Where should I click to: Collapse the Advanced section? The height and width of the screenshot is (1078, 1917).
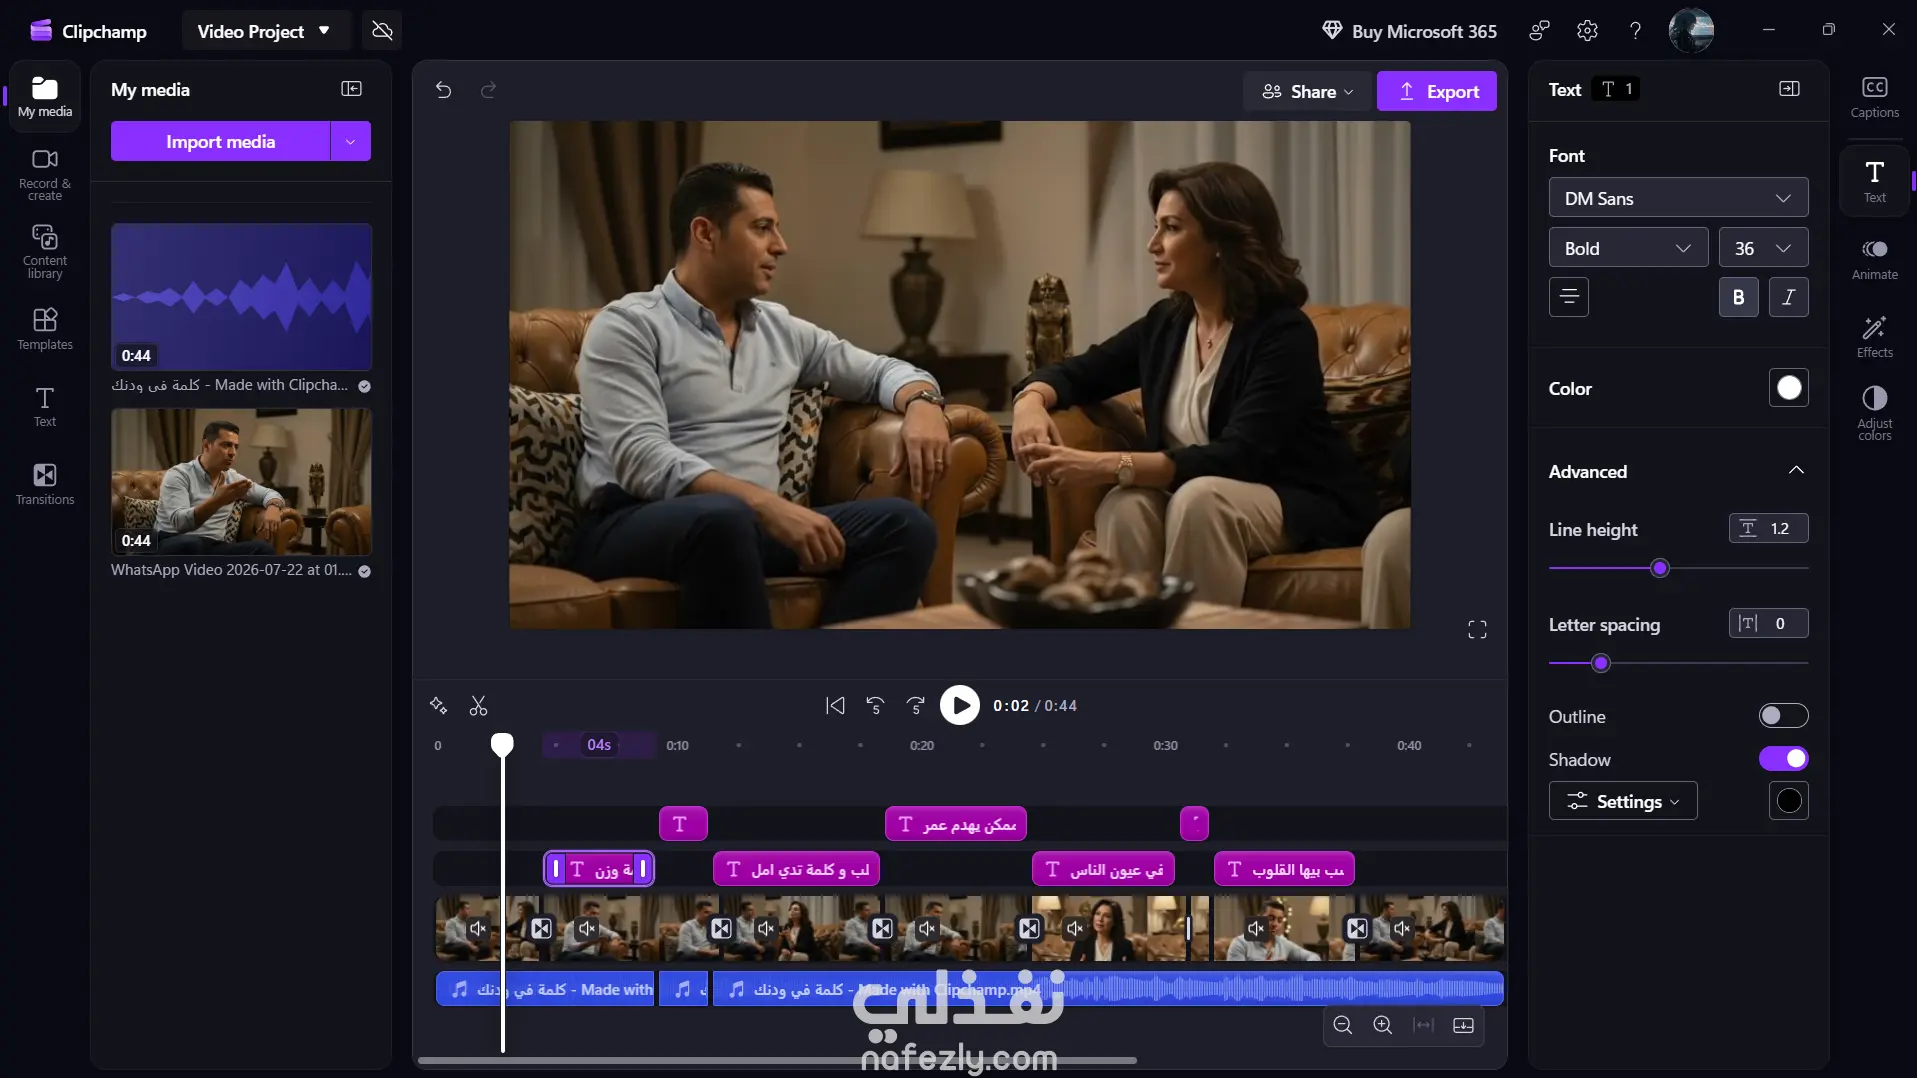pyautogui.click(x=1796, y=471)
